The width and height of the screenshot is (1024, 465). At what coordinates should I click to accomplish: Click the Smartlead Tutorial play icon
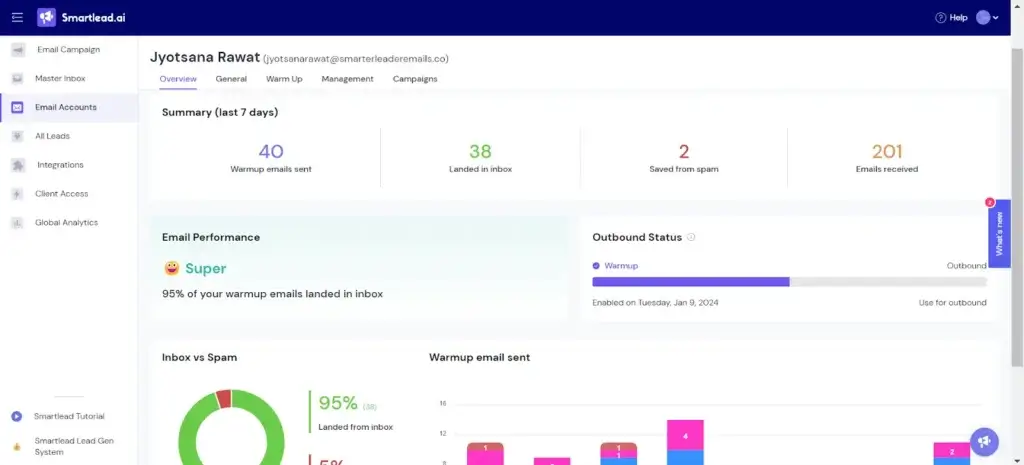click(x=17, y=416)
